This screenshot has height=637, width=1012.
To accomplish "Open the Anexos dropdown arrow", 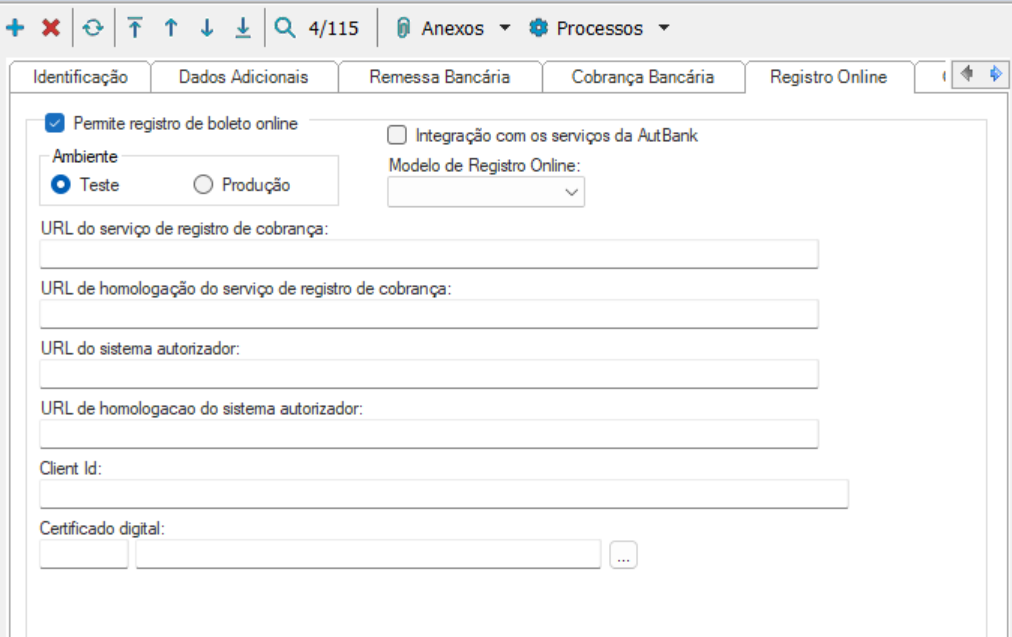I will pyautogui.click(x=505, y=28).
